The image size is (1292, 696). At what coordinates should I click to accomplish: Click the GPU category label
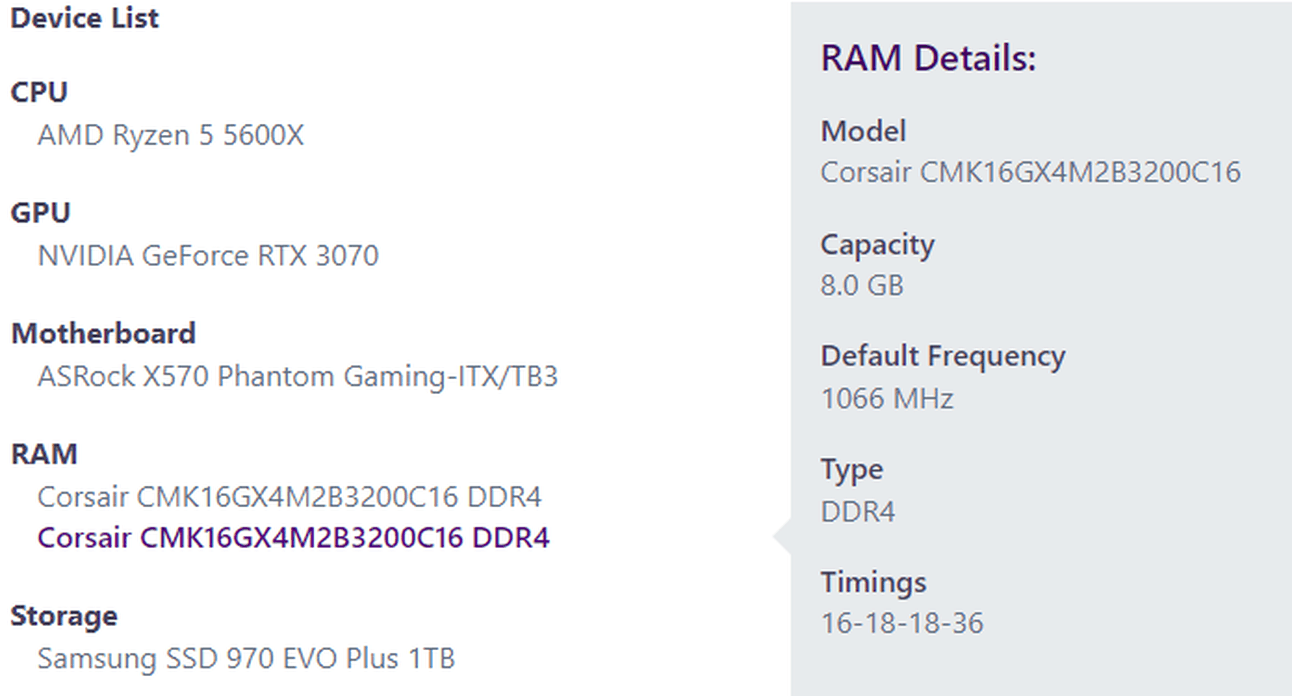pos(40,213)
